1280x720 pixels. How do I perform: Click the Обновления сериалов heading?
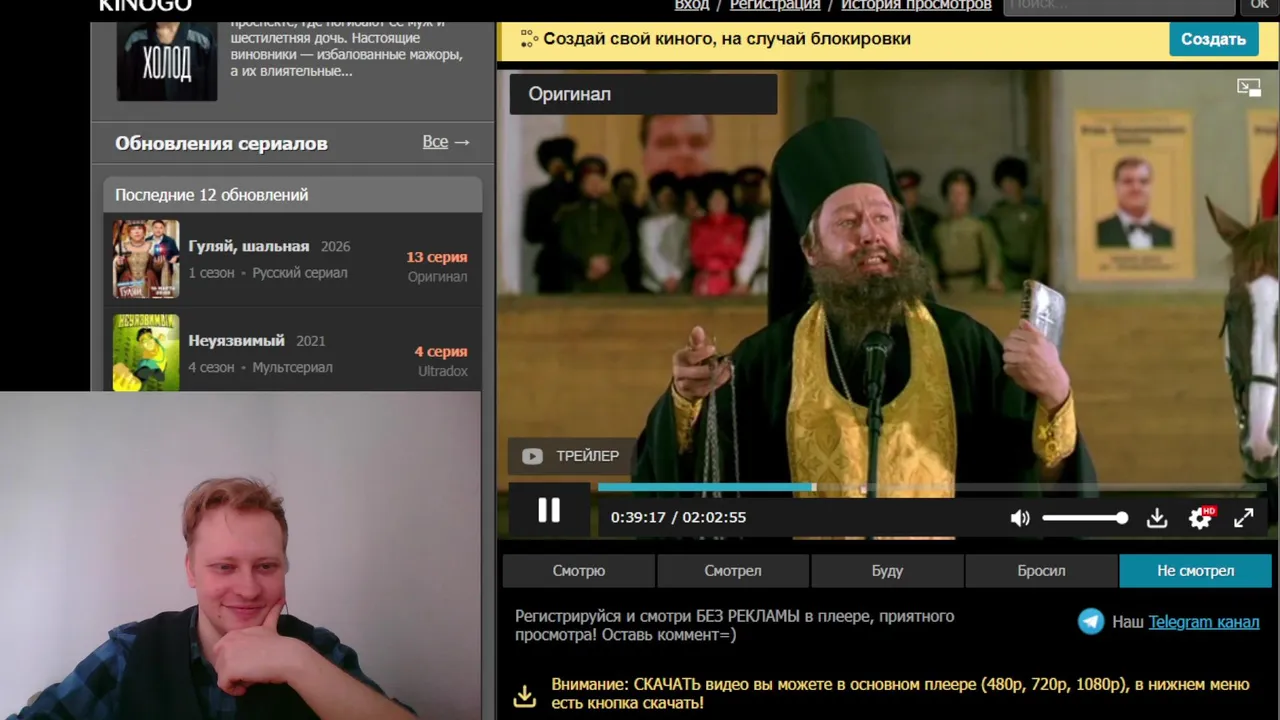tap(221, 143)
